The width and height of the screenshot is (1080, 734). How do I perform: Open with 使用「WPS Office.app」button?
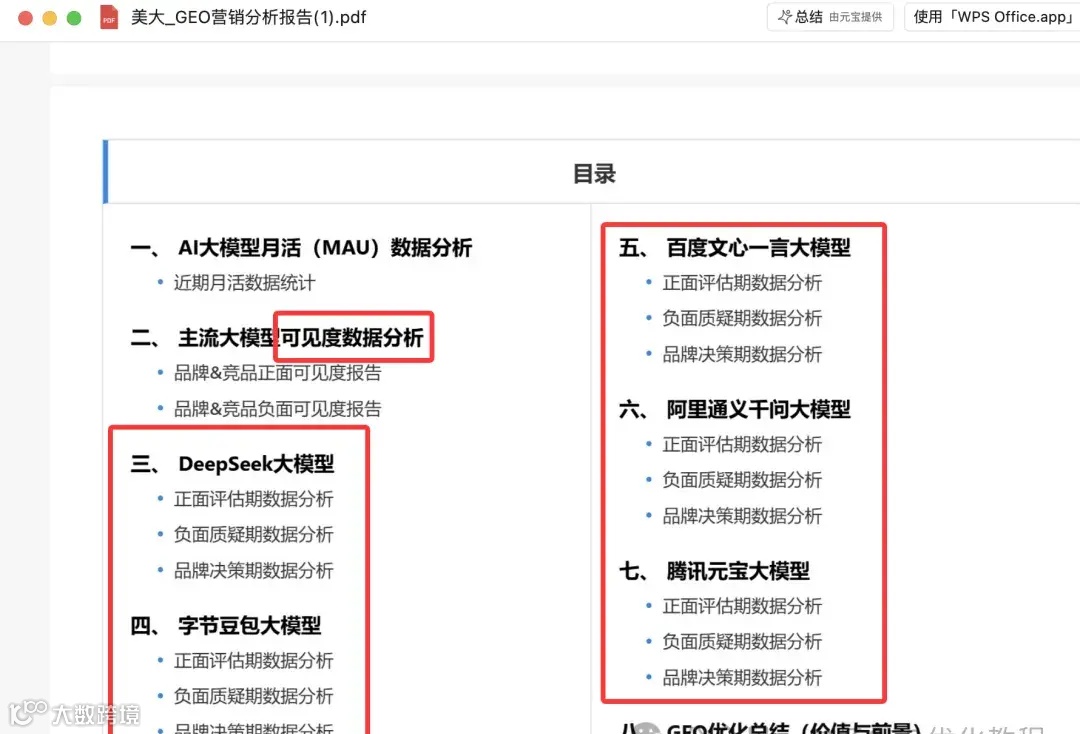click(993, 17)
